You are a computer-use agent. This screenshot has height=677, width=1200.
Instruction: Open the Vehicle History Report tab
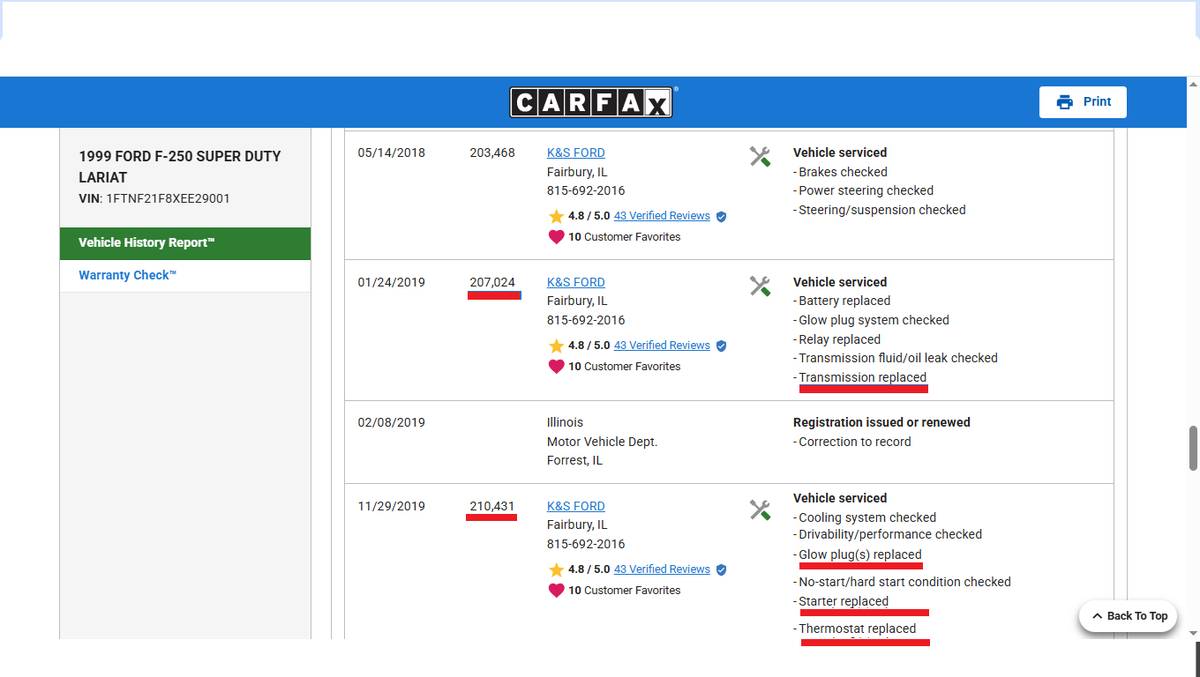click(185, 243)
